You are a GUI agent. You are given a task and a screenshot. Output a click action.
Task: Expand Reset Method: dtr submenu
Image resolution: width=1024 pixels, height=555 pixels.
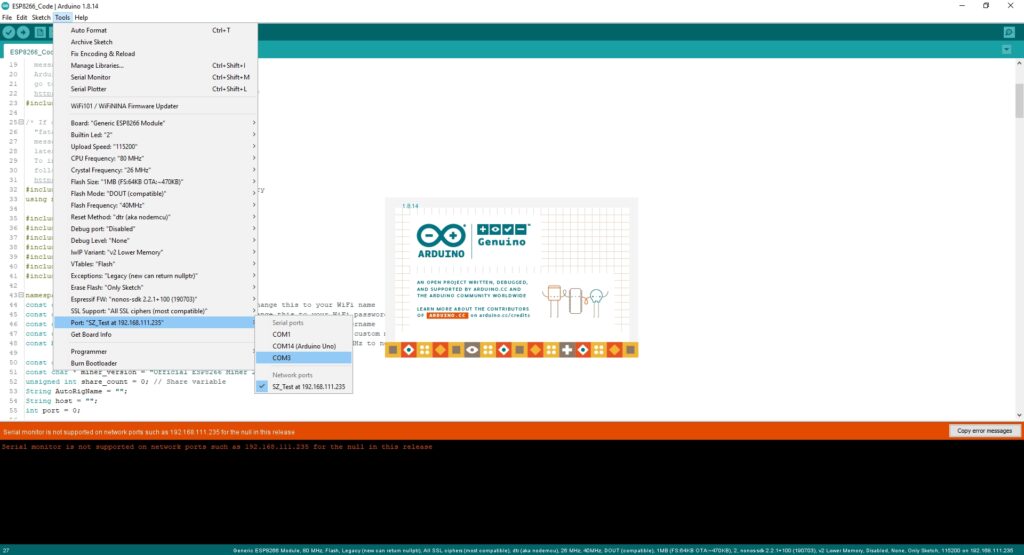[x=155, y=217]
